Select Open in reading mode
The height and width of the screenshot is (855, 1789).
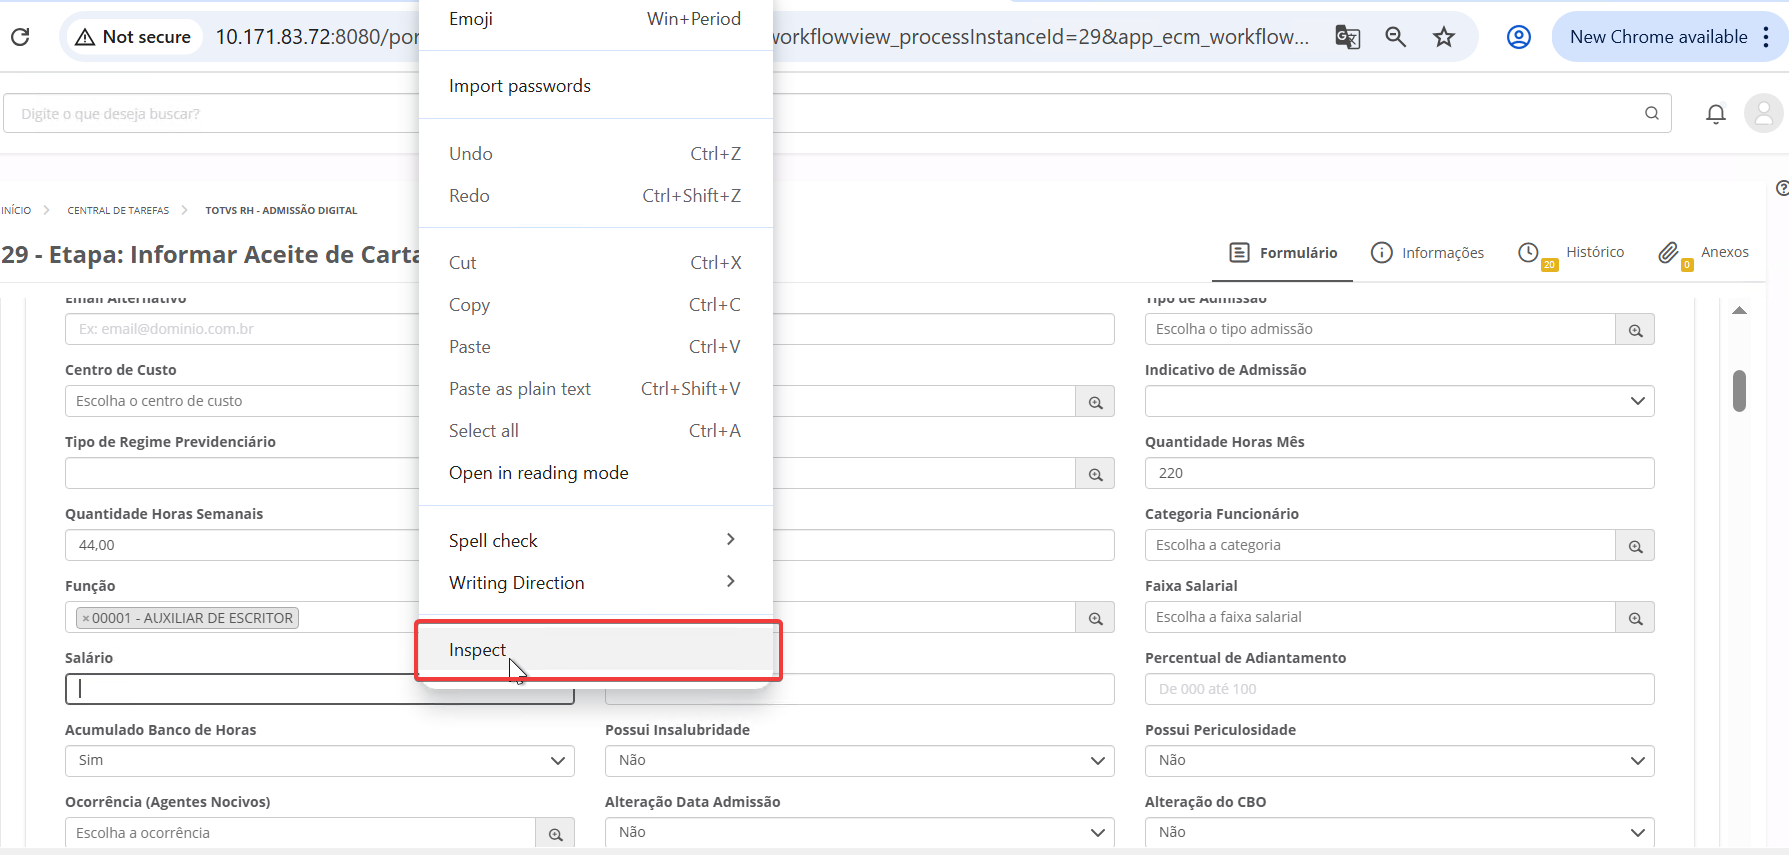point(595,473)
